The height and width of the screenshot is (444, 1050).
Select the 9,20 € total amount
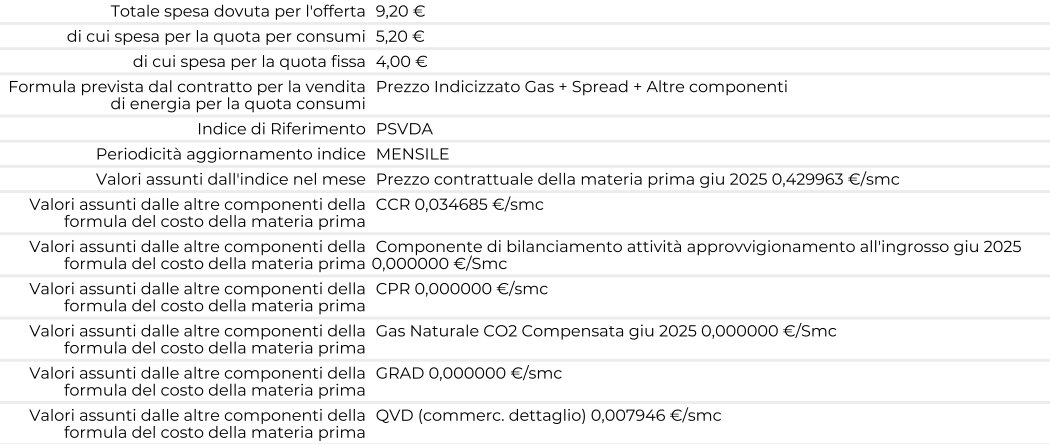tap(402, 12)
